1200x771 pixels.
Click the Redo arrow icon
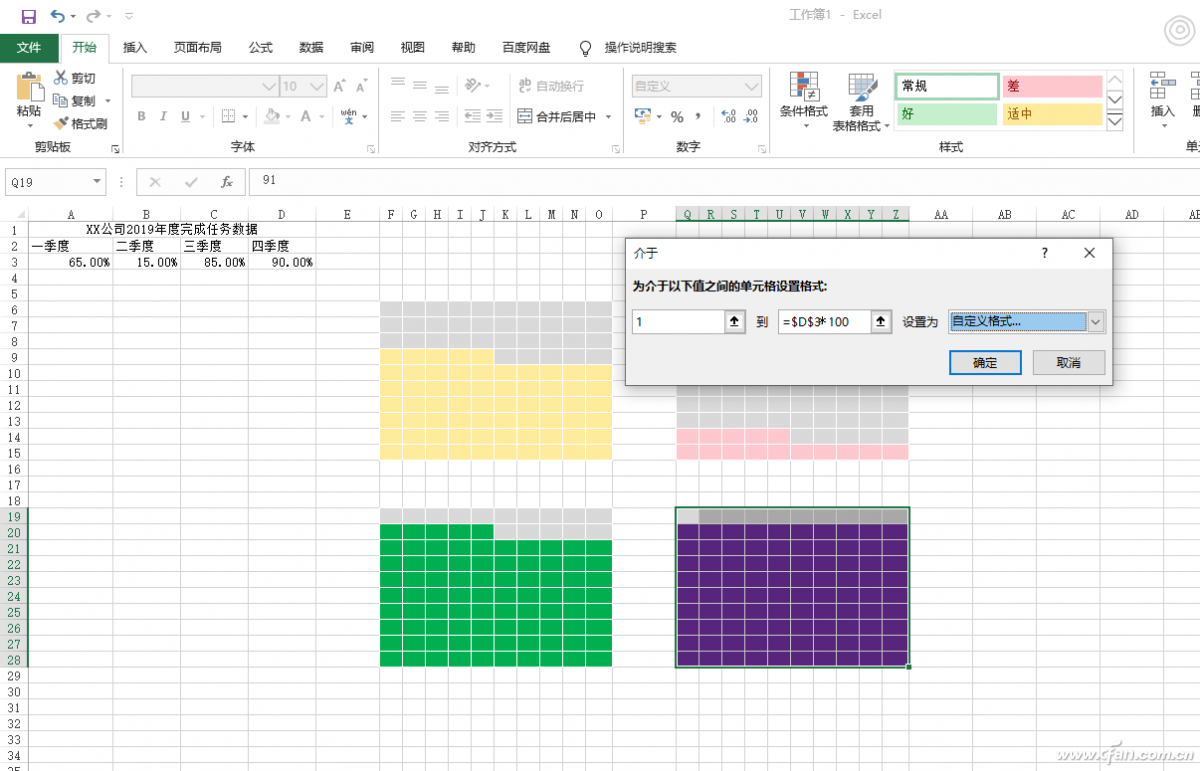(x=93, y=16)
